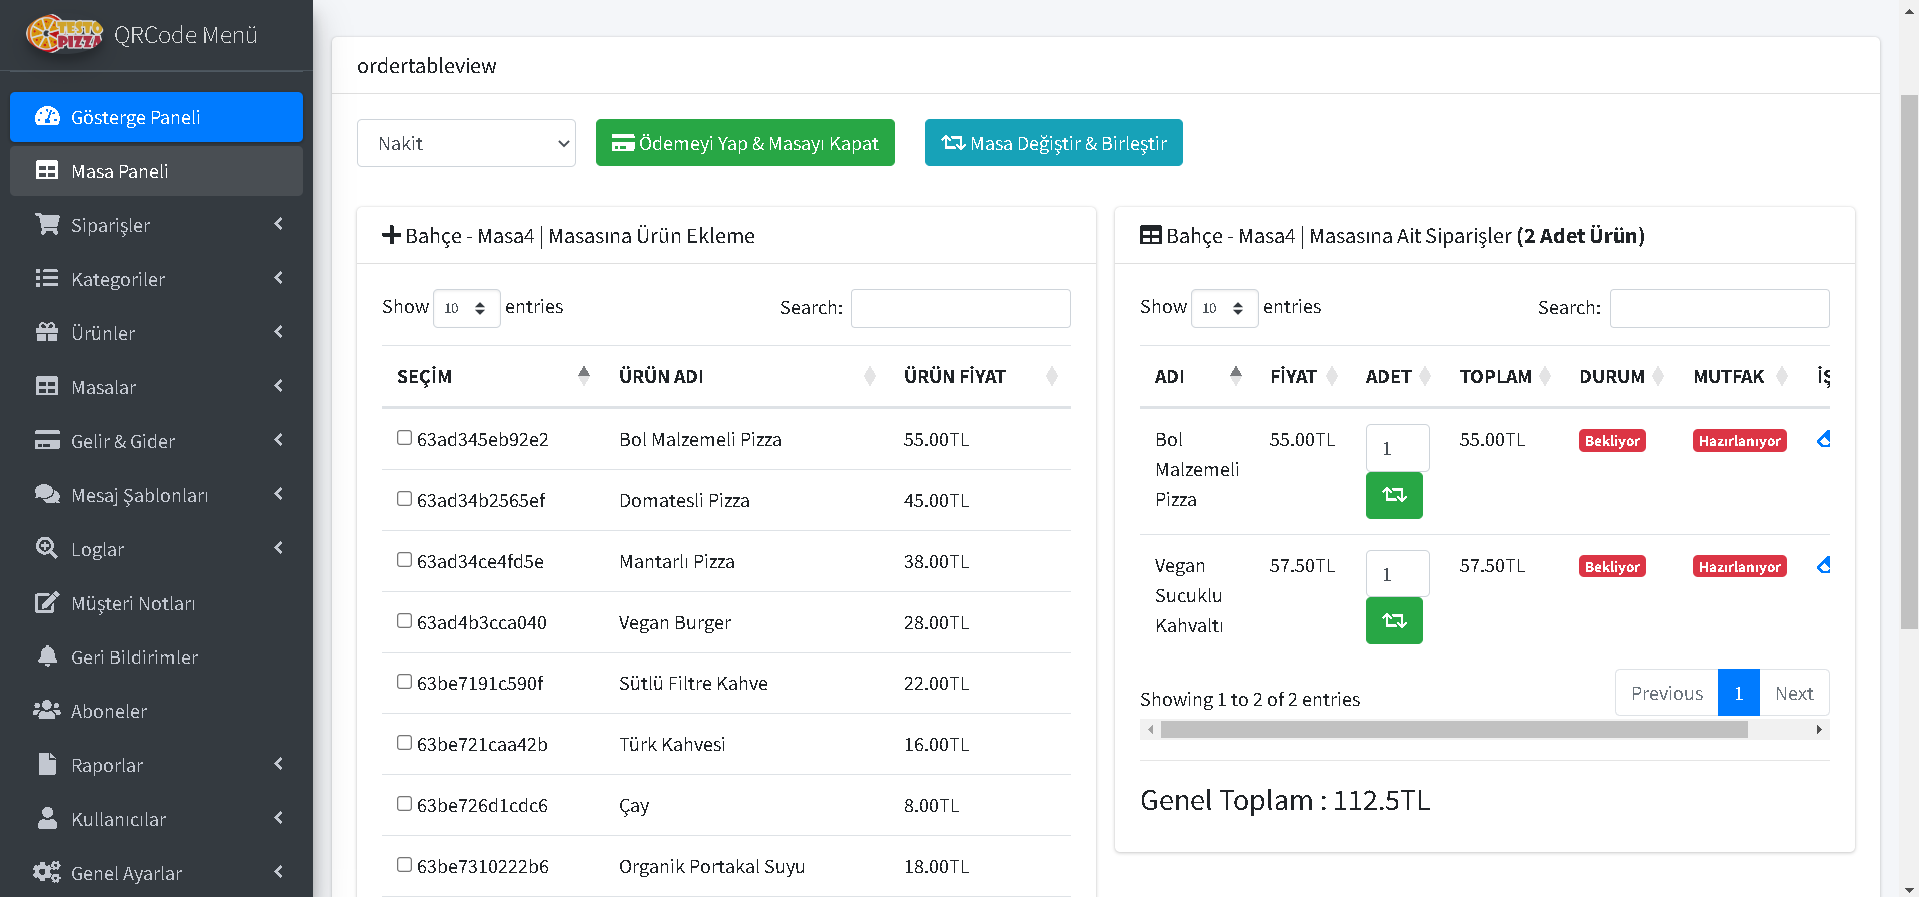The height and width of the screenshot is (897, 1919).
Task: Click the pizza logo in sidebar header
Action: (x=64, y=34)
